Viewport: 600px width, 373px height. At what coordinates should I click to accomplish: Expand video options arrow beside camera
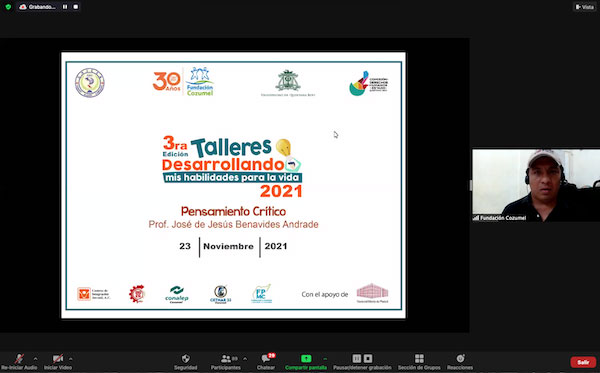pos(70,359)
